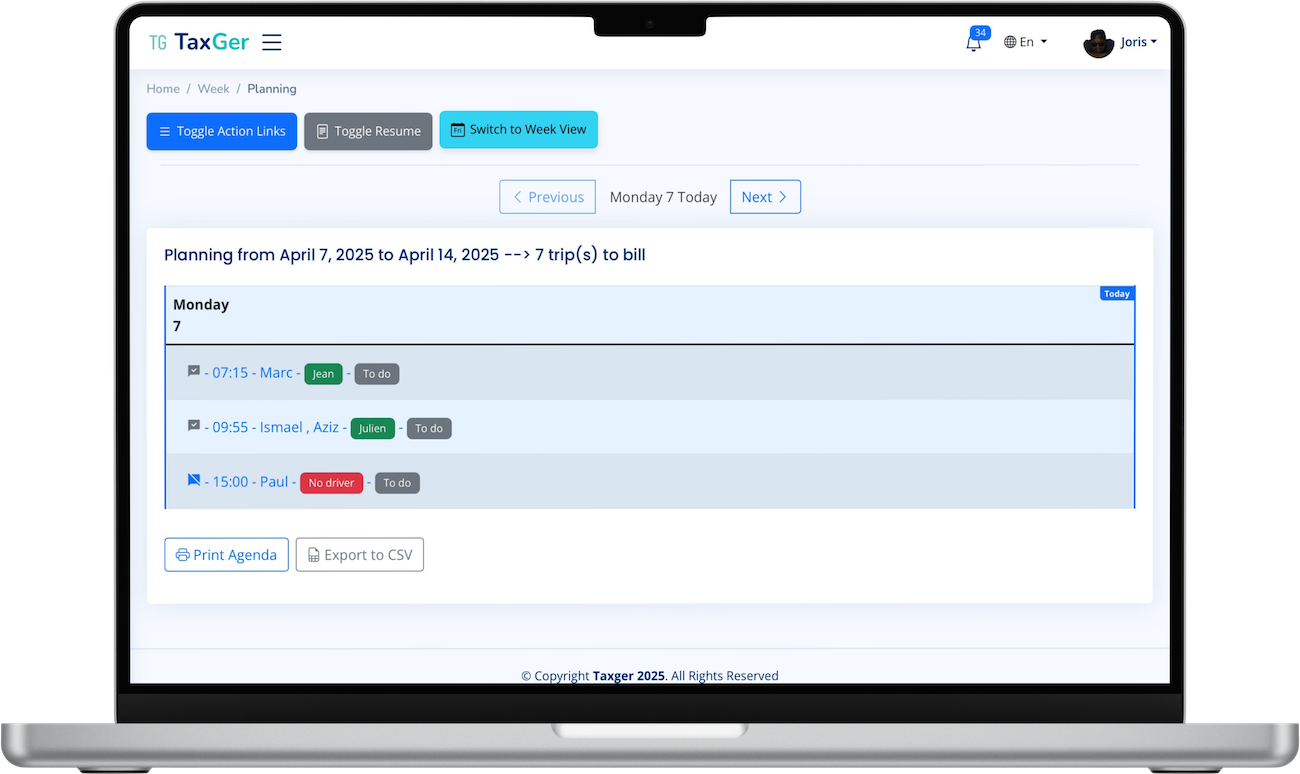Screen dimensions: 1300x774
Task: Expand the Joris user account menu
Action: coord(1138,42)
